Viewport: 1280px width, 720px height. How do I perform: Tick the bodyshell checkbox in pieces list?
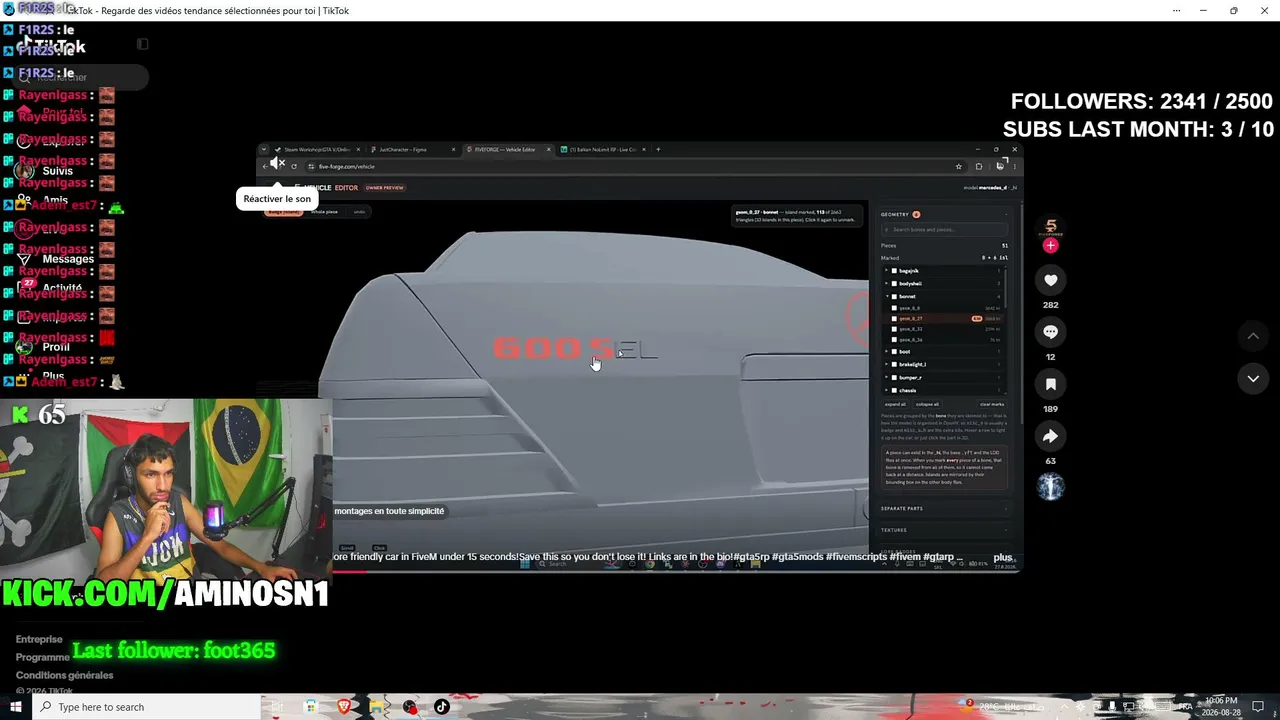[894, 284]
